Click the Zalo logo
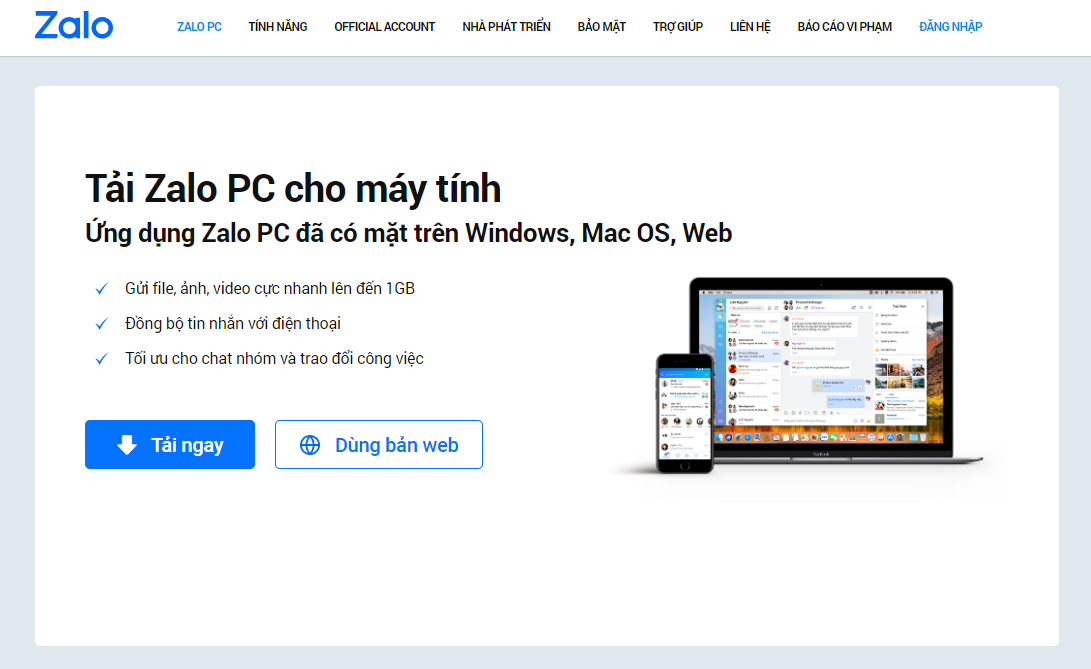The image size is (1091, 669). [x=74, y=26]
